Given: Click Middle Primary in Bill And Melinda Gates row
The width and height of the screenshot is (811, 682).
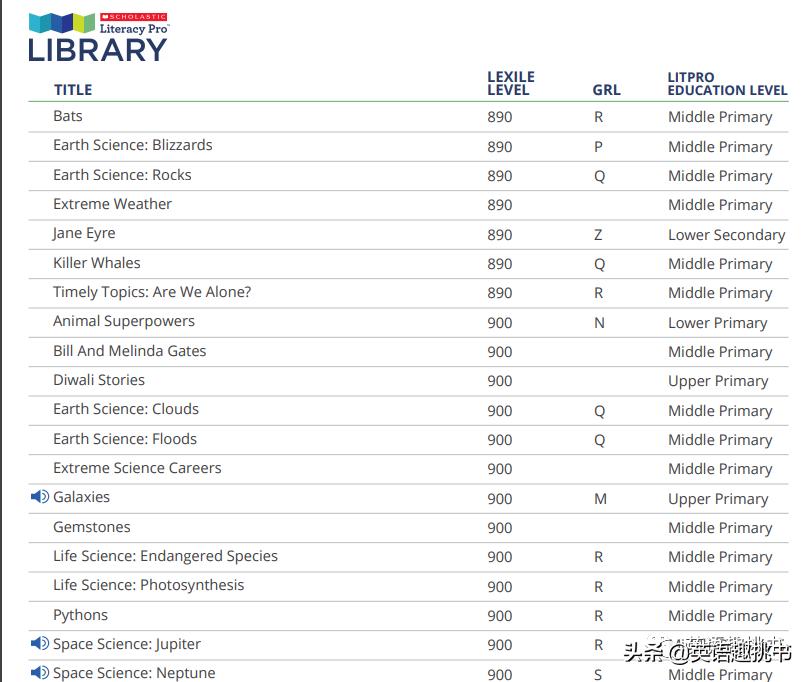Looking at the screenshot, I should pyautogui.click(x=720, y=352).
